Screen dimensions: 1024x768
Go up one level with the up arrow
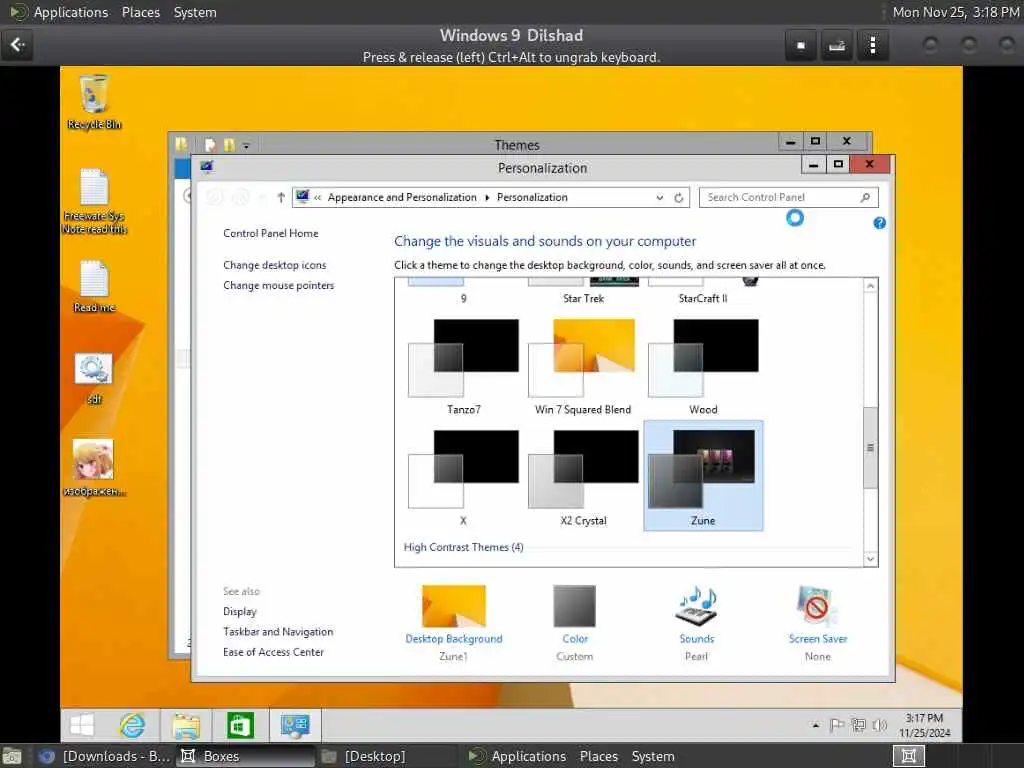pos(281,197)
